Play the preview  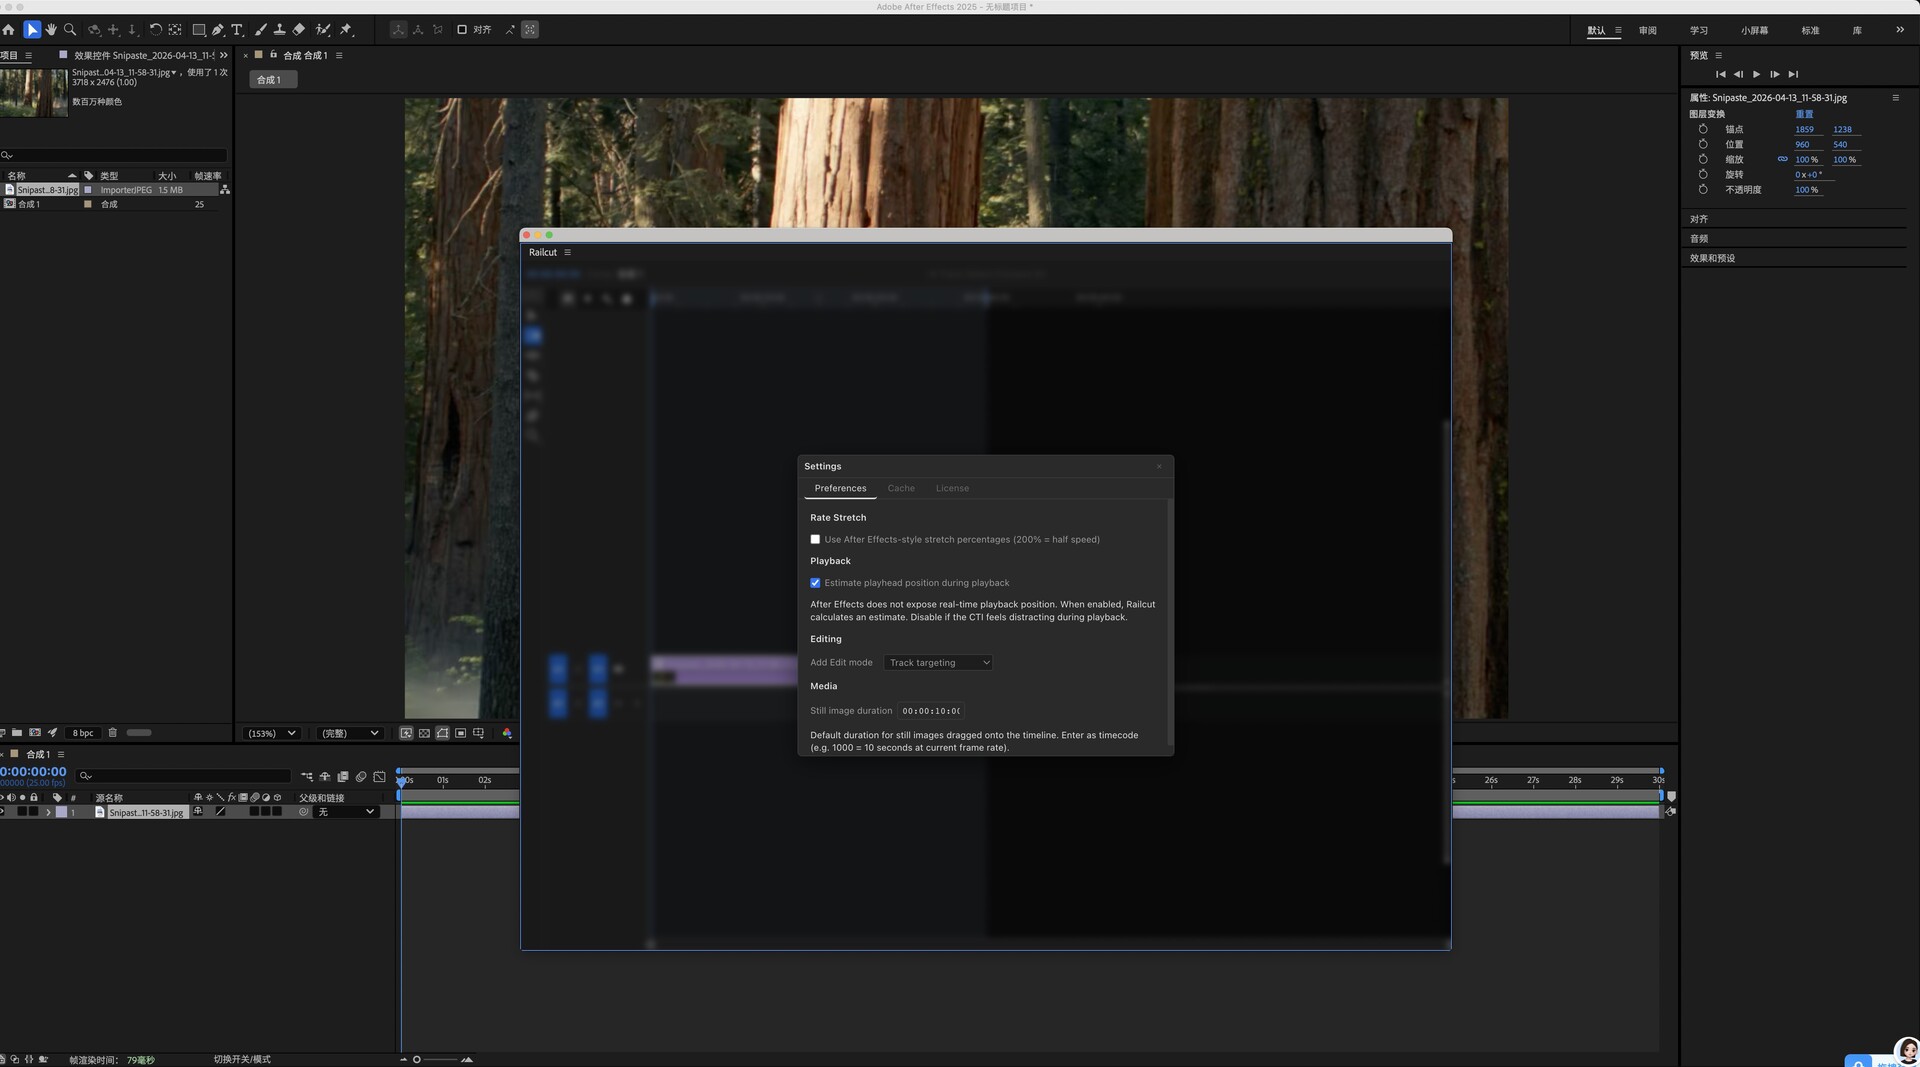coord(1756,74)
